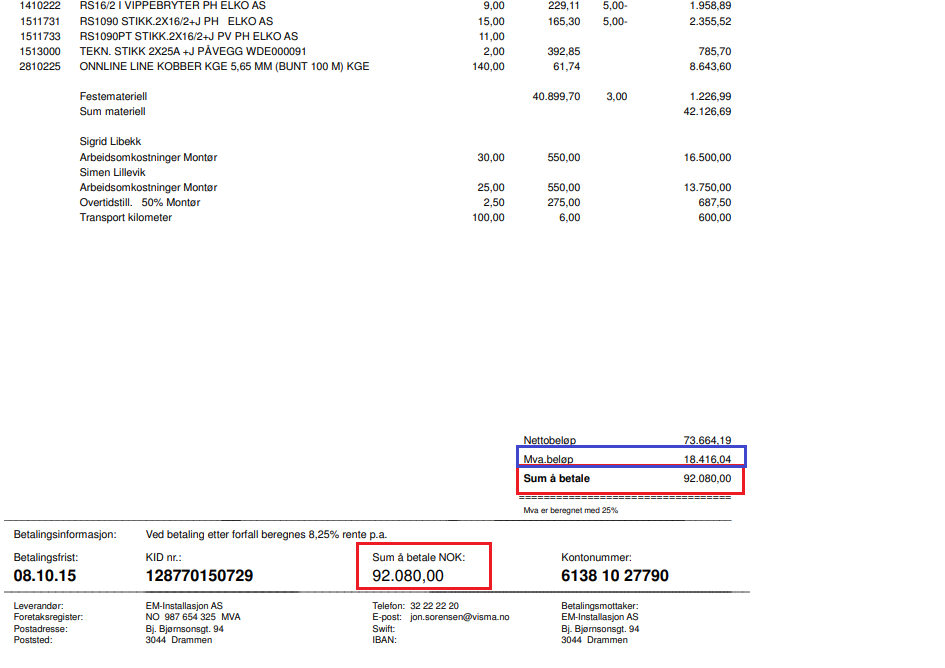Click 92.080,00 under Sum å betale NOK
The image size is (945, 668).
pos(408,576)
